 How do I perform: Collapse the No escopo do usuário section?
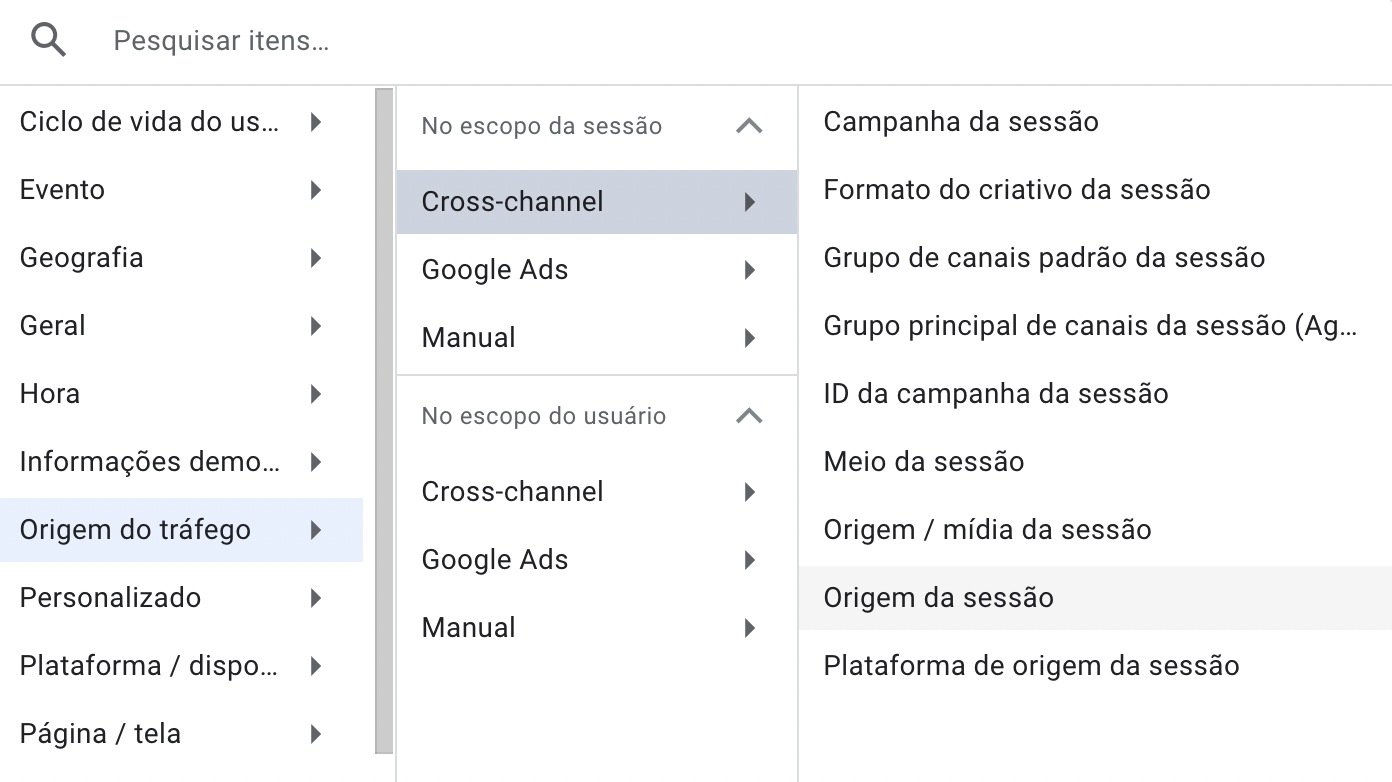point(749,416)
